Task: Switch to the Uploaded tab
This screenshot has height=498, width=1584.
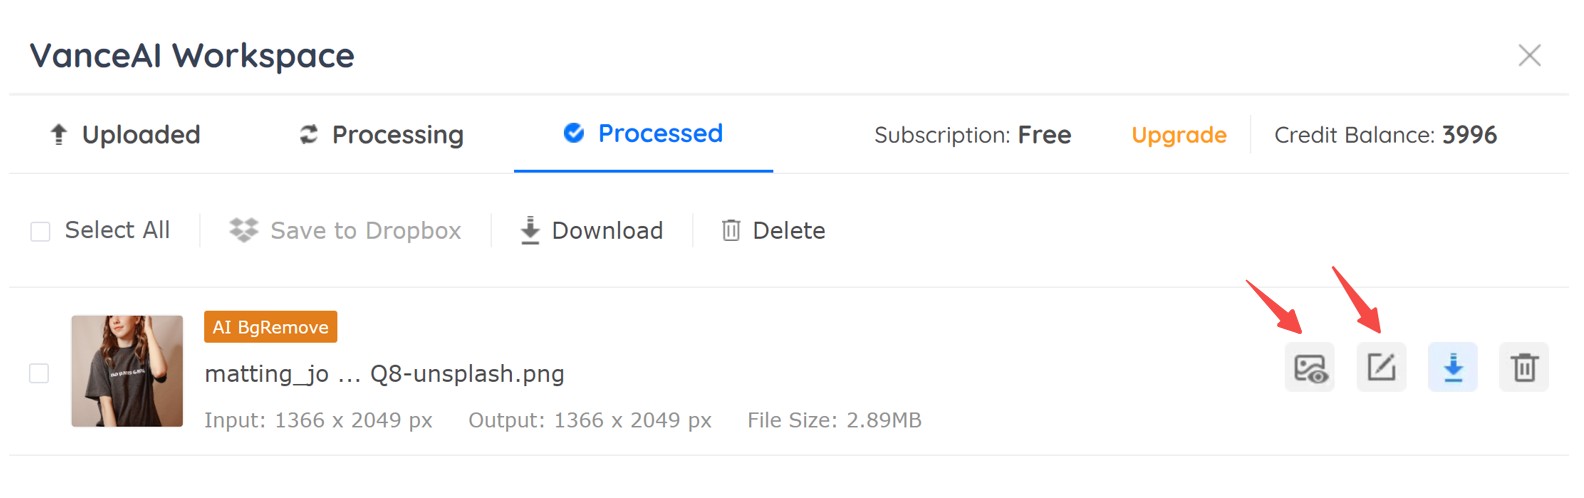Action: [125, 134]
